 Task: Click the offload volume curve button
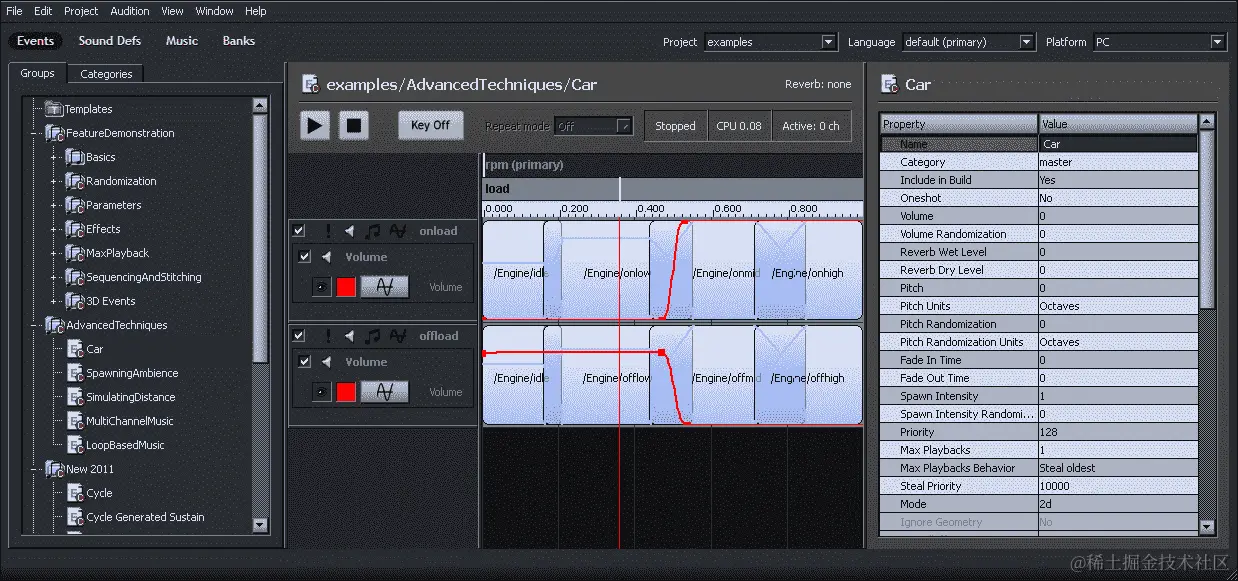click(385, 392)
